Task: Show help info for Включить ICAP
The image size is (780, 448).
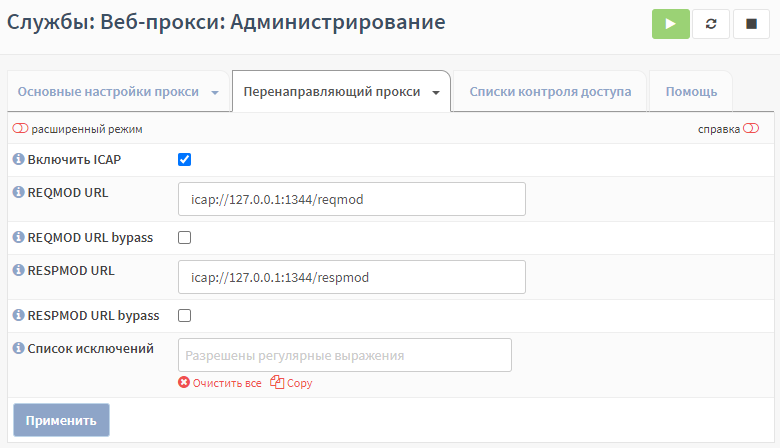Action: click(18, 159)
